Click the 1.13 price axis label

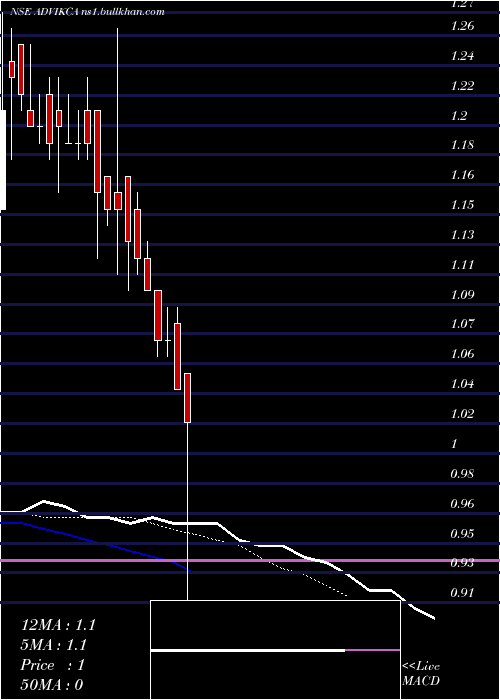[x=462, y=235]
